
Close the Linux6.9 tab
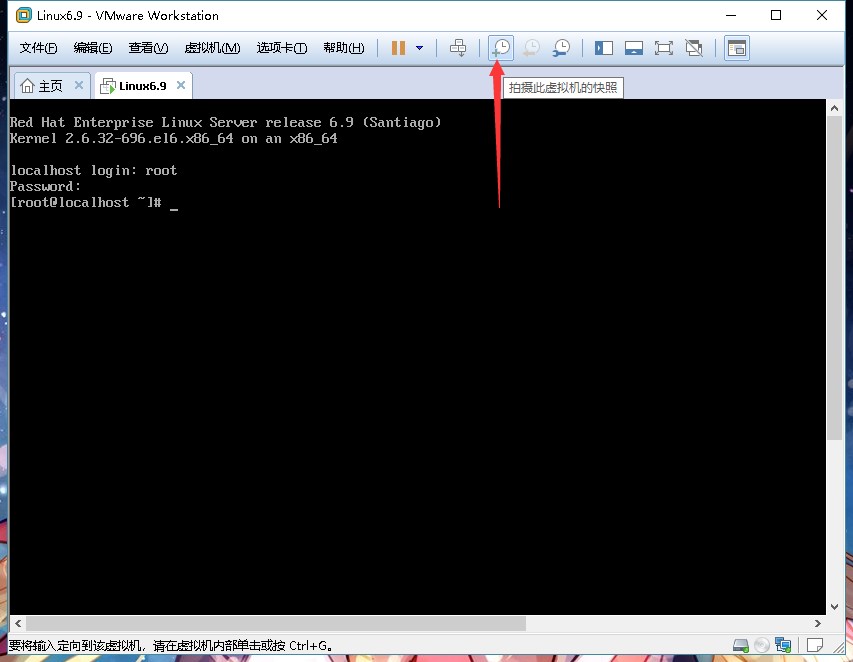[x=181, y=85]
